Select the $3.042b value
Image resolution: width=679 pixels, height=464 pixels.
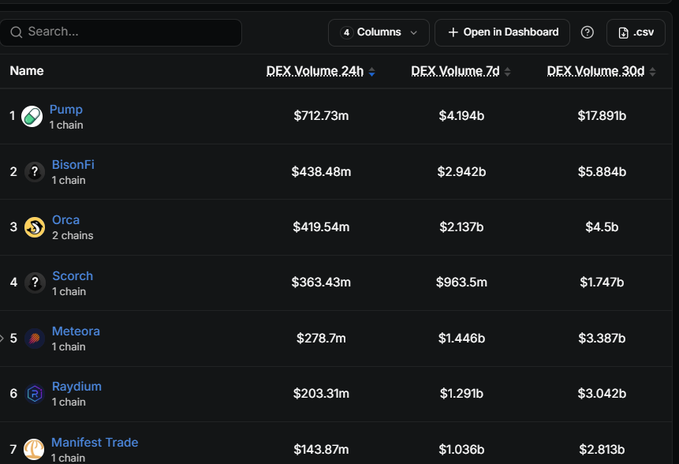(x=602, y=394)
